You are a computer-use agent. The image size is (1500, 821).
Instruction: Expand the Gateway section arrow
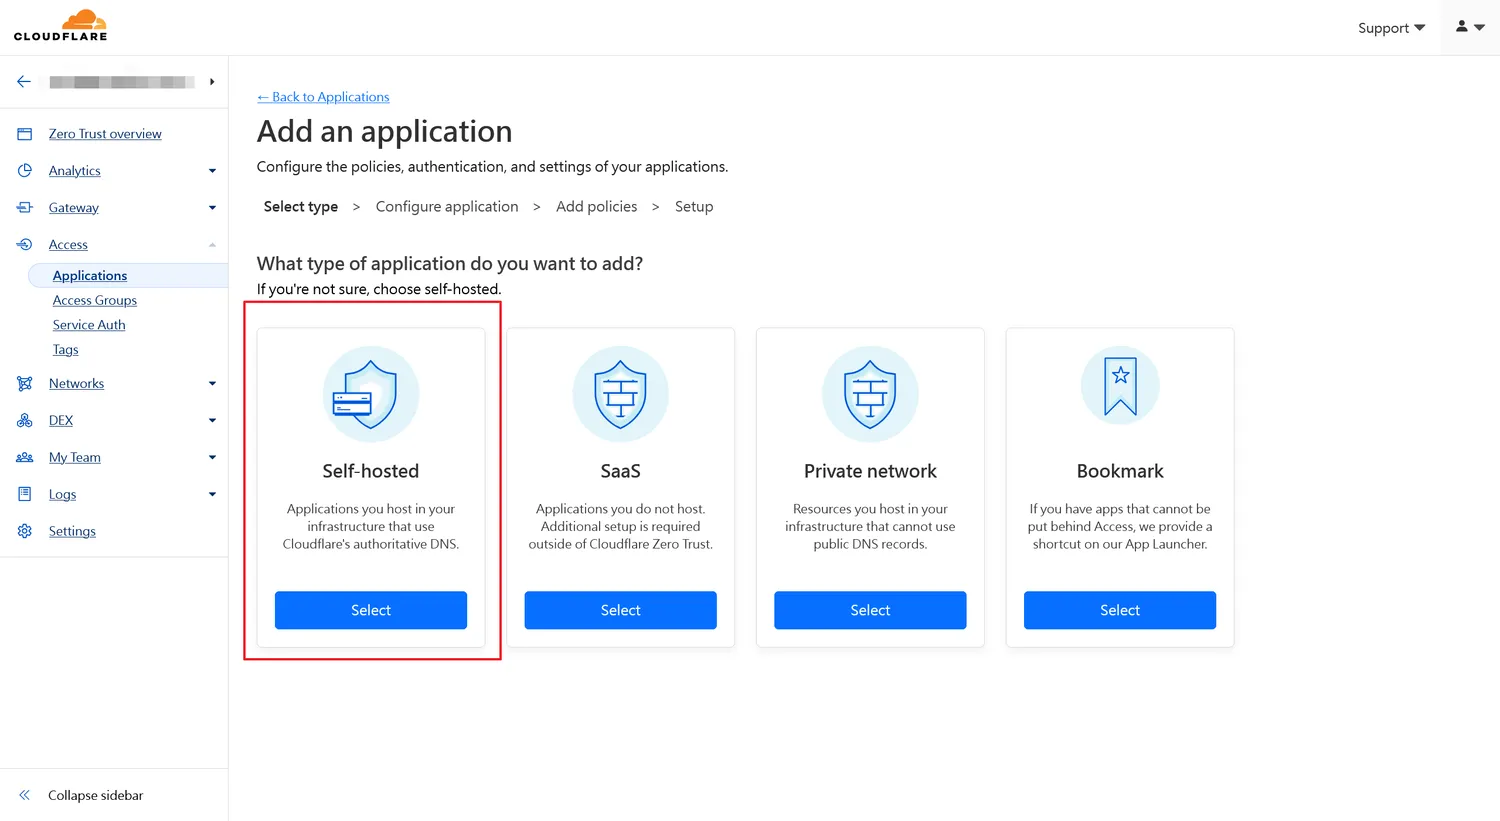pyautogui.click(x=212, y=208)
